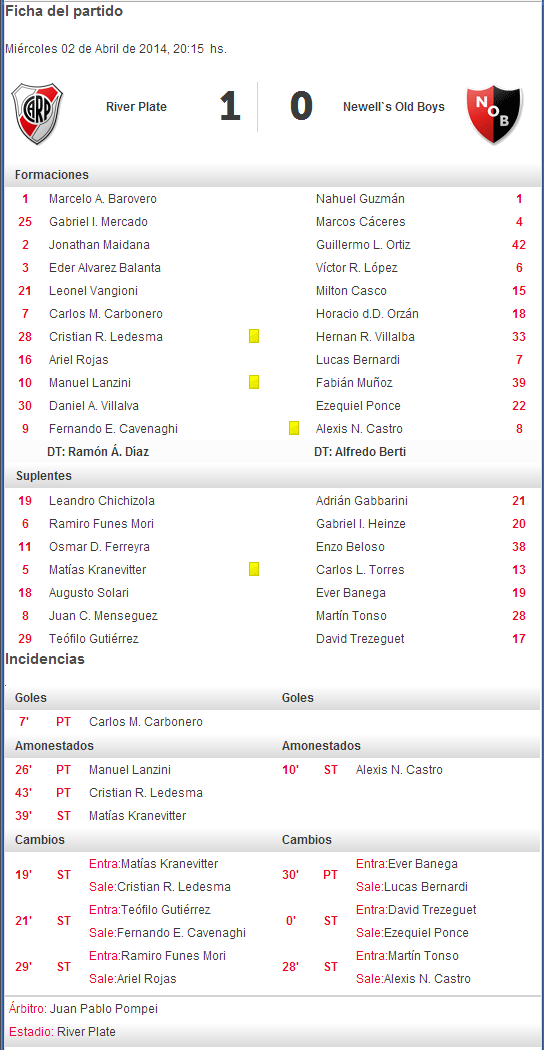Click yellow card icon beside Manuel Lanzini
Image resolution: width=544 pixels, height=1050 pixels.
pyautogui.click(x=254, y=382)
